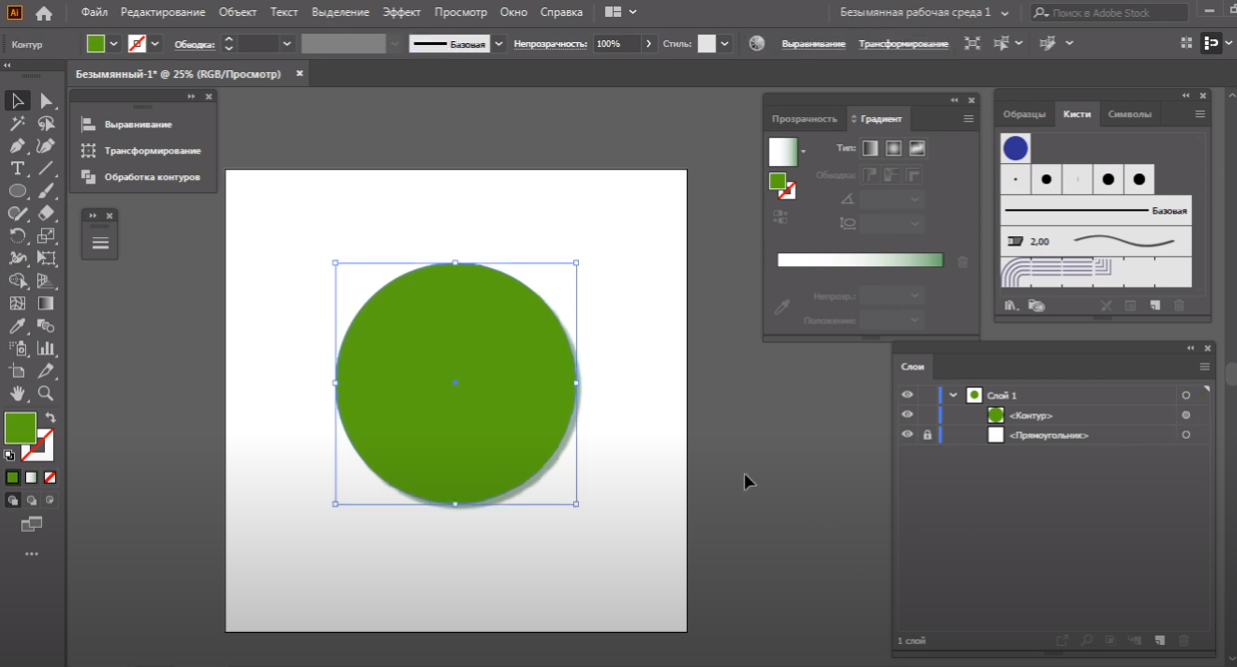Set color fill mode below swatches

tap(12, 478)
